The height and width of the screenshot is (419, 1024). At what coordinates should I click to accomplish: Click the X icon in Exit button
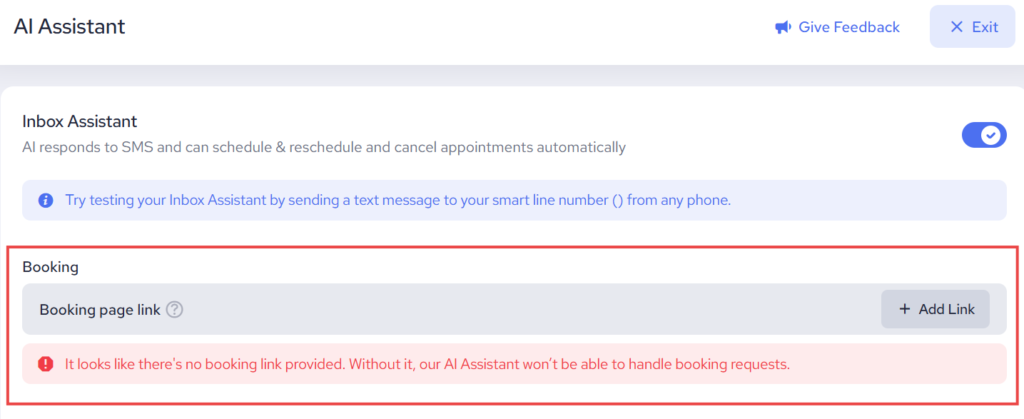coord(957,27)
